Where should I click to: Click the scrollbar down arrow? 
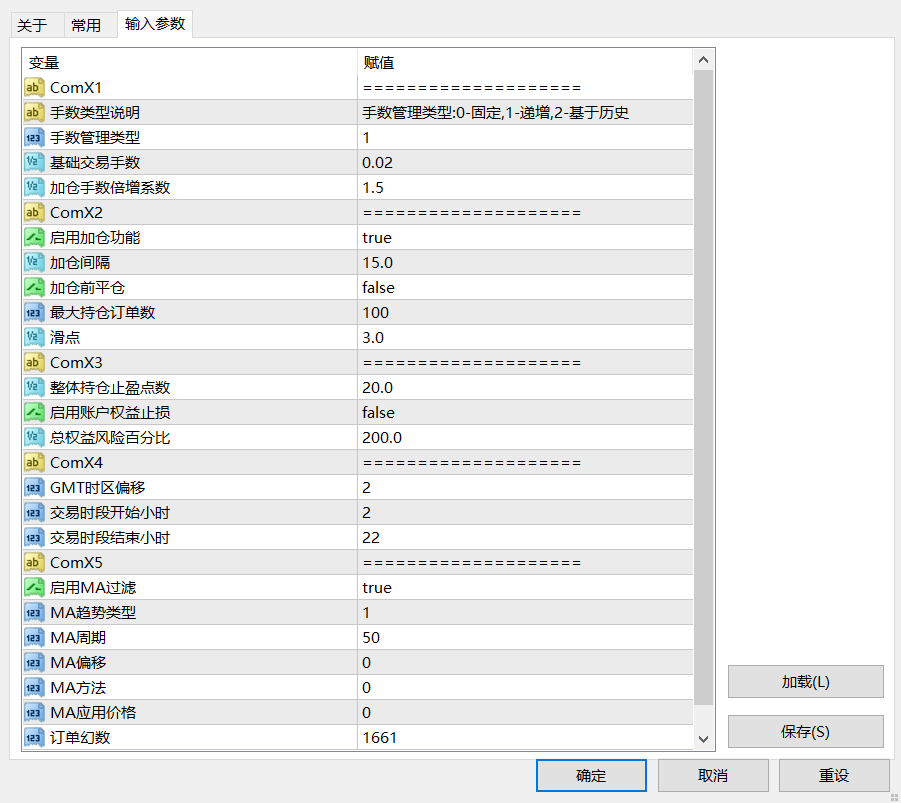[703, 738]
